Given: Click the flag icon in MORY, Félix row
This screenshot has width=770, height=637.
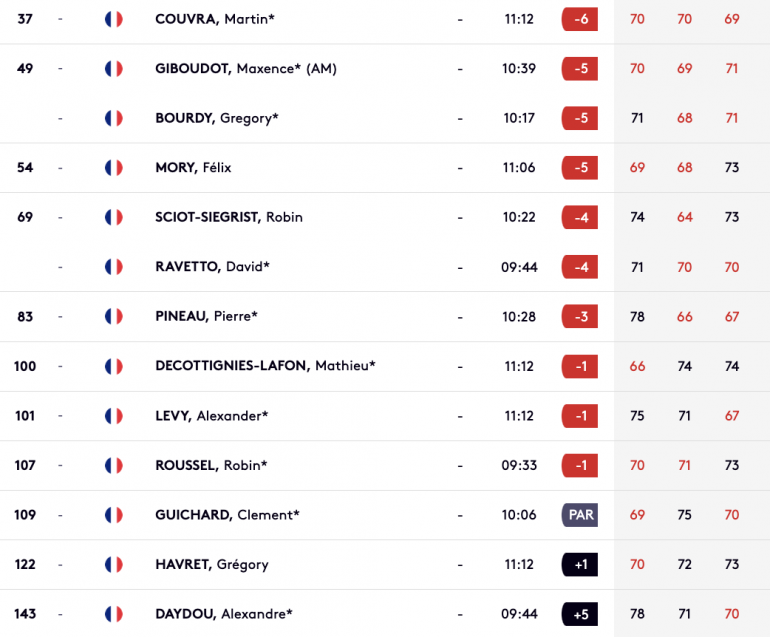Looking at the screenshot, I should click(113, 168).
